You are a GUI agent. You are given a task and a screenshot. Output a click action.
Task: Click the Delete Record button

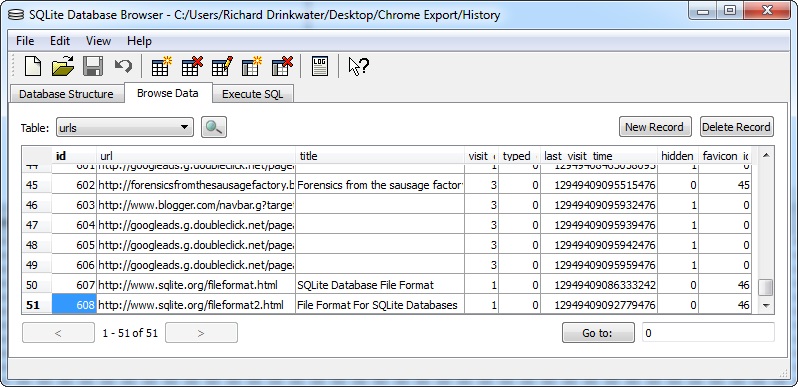click(x=736, y=127)
